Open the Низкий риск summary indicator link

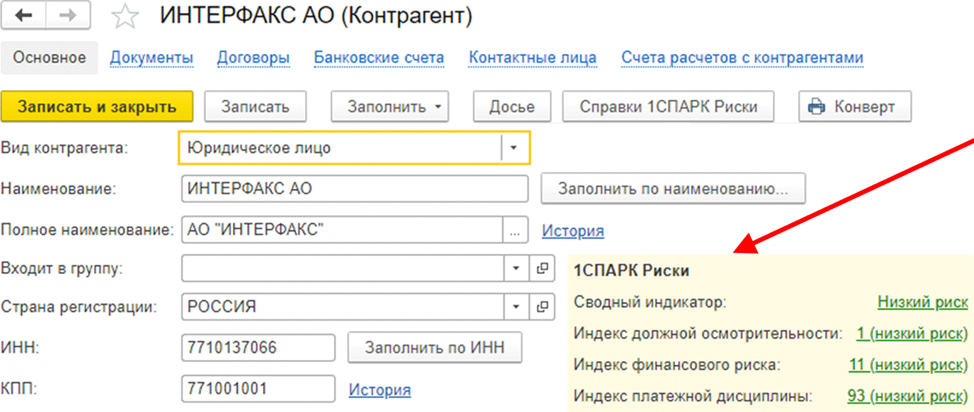(x=922, y=303)
